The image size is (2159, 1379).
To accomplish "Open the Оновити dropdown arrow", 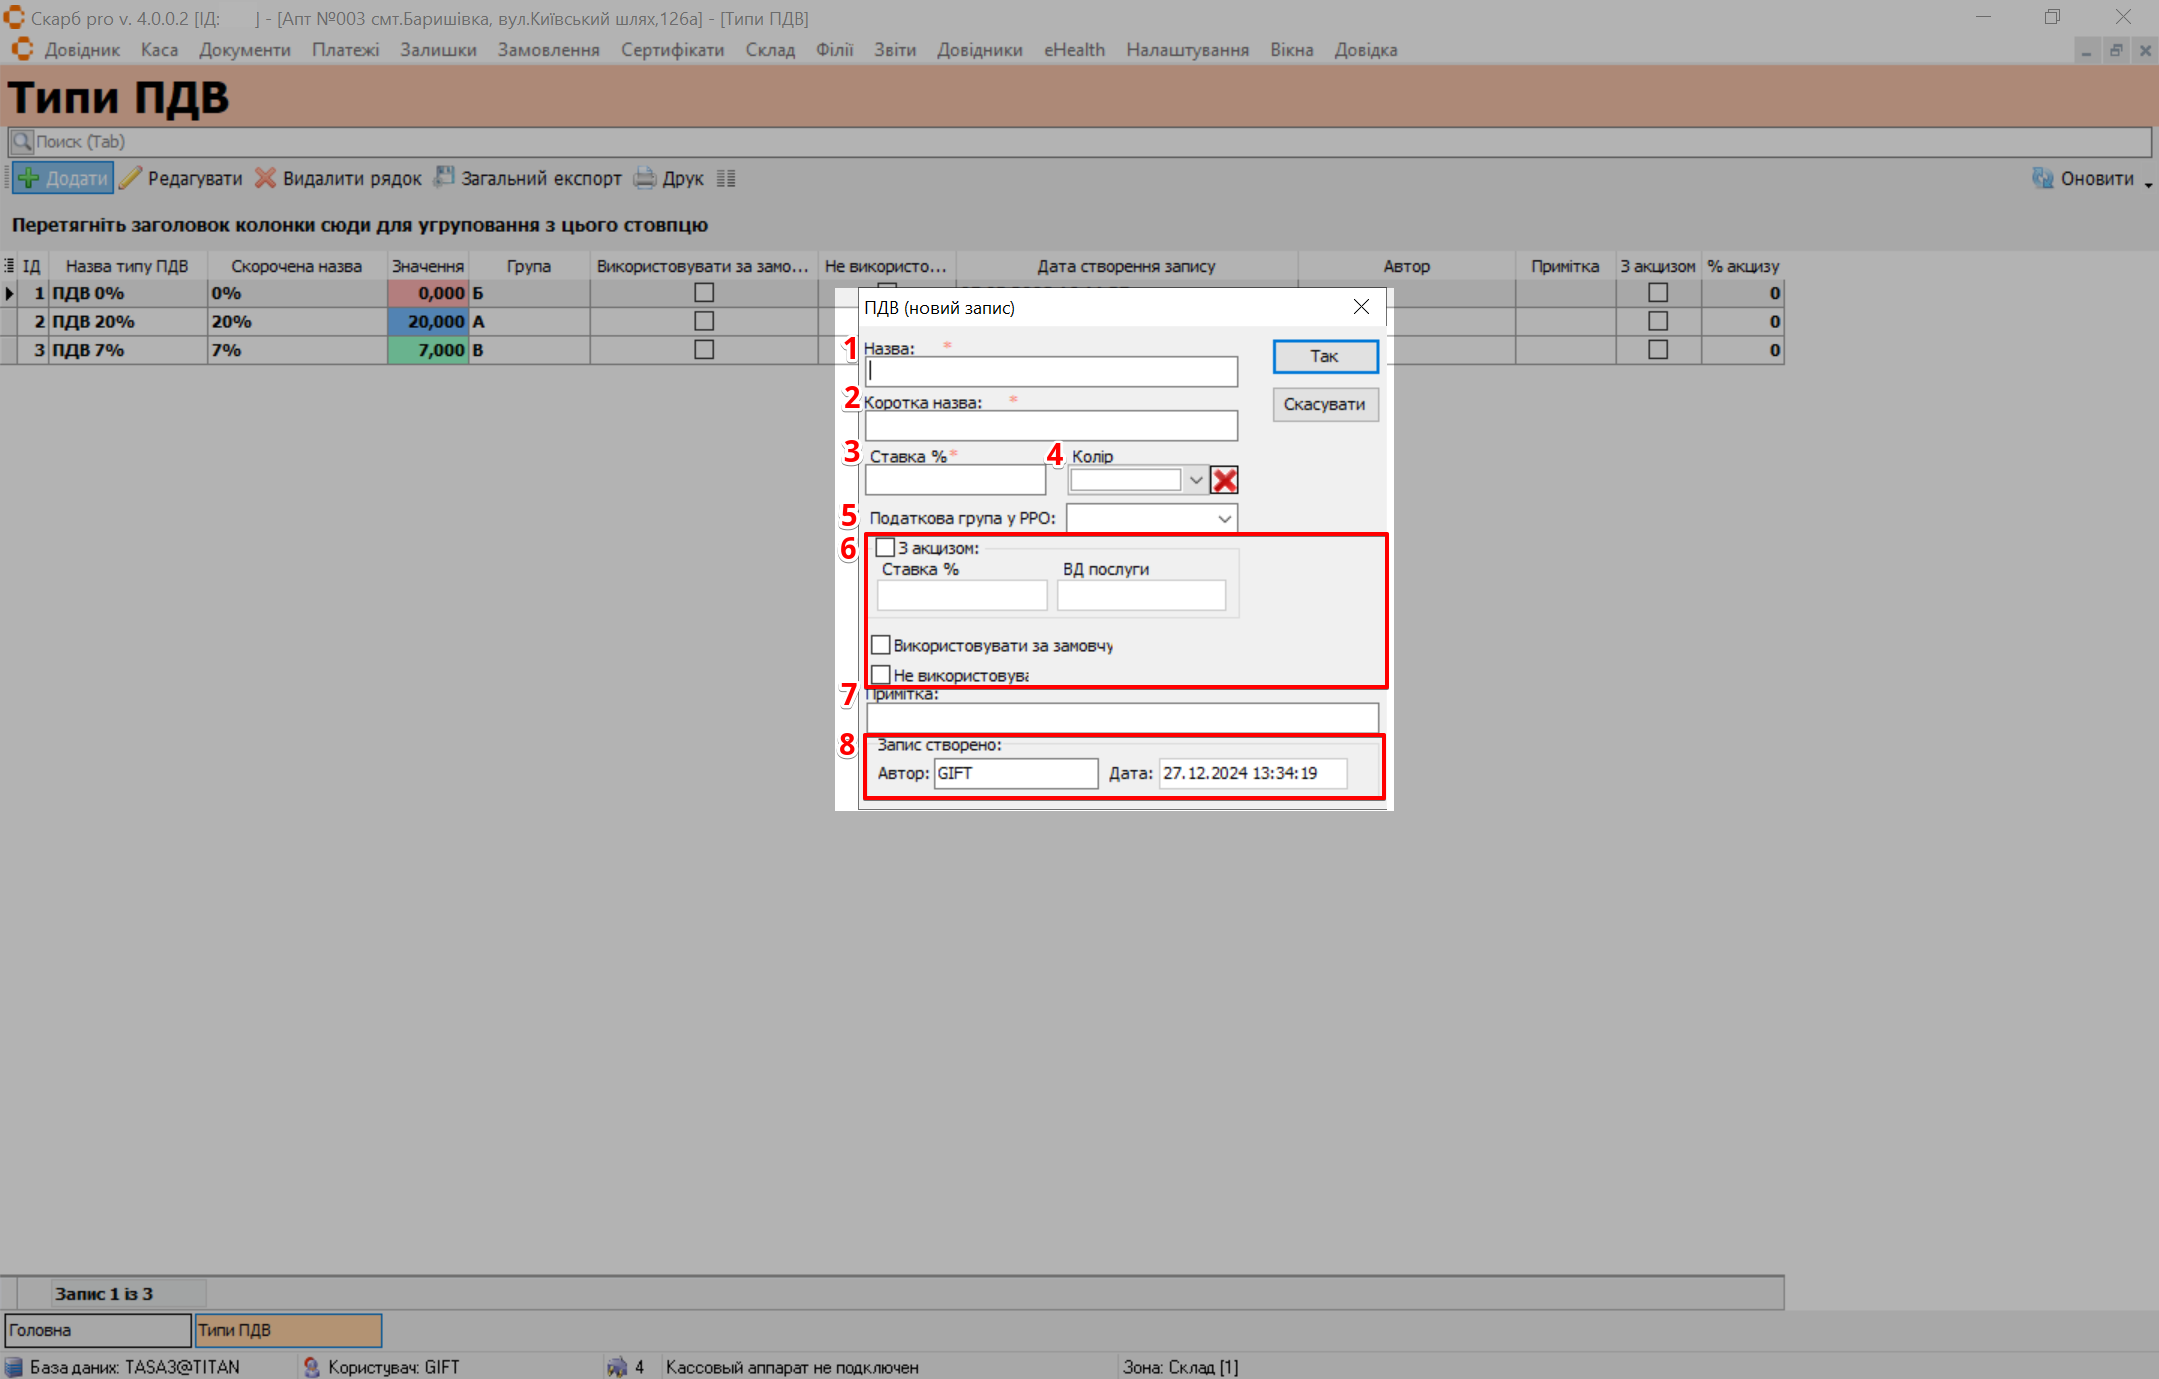I will click(2148, 184).
